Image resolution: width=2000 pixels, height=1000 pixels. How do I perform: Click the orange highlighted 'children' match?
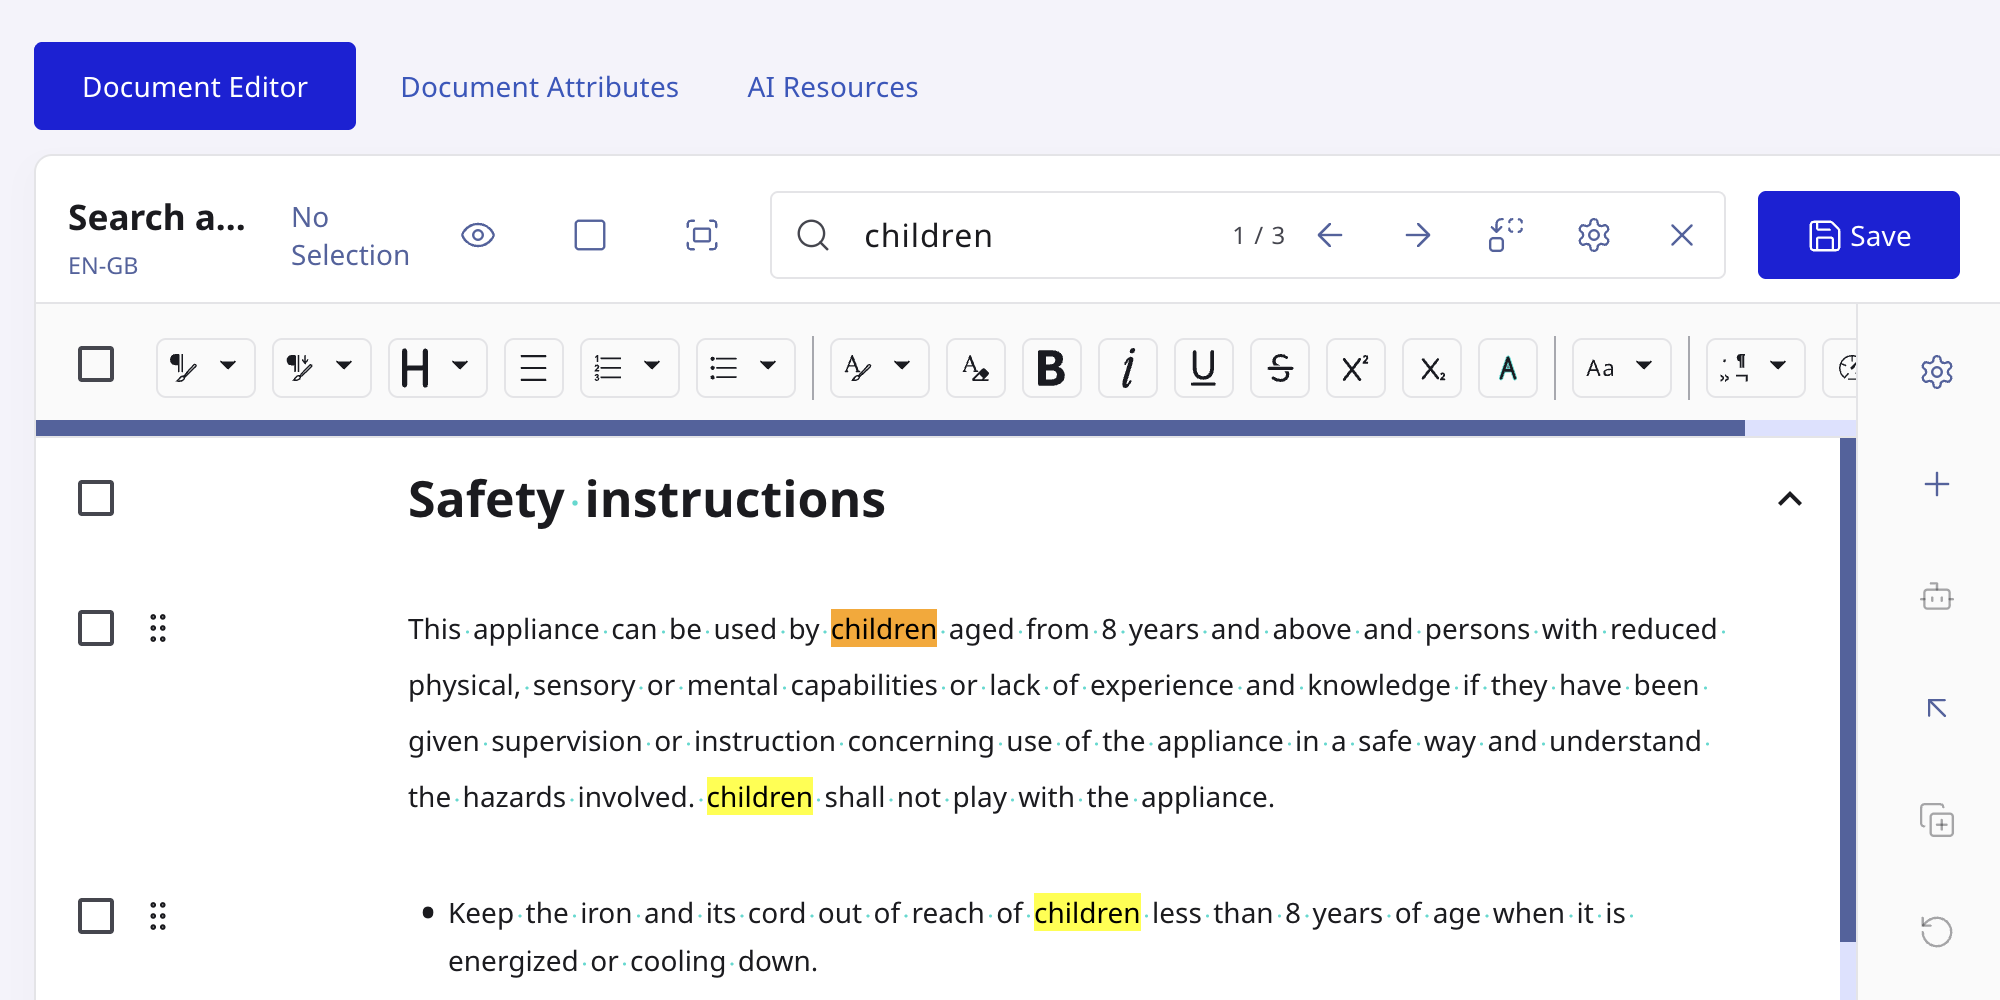click(884, 629)
